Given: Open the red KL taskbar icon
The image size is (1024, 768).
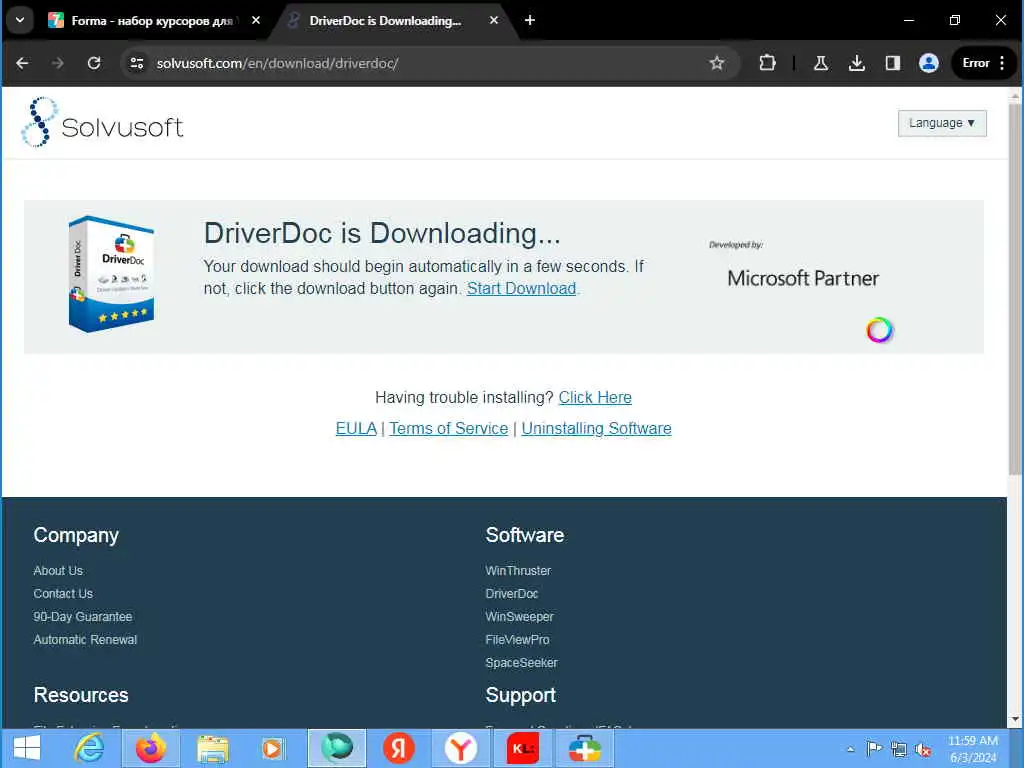Looking at the screenshot, I should [522, 748].
